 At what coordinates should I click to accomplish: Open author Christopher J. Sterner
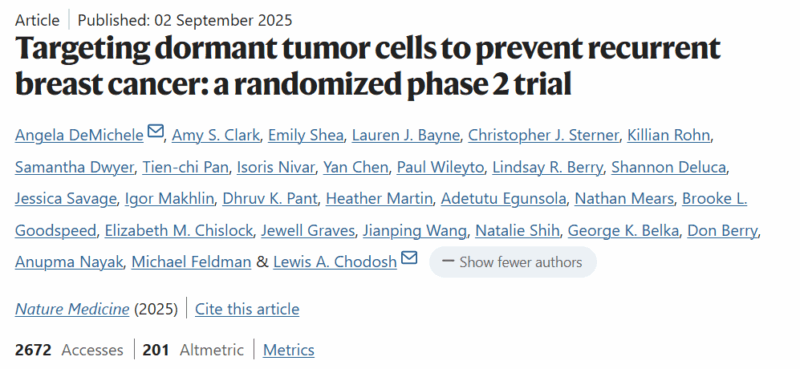point(543,136)
